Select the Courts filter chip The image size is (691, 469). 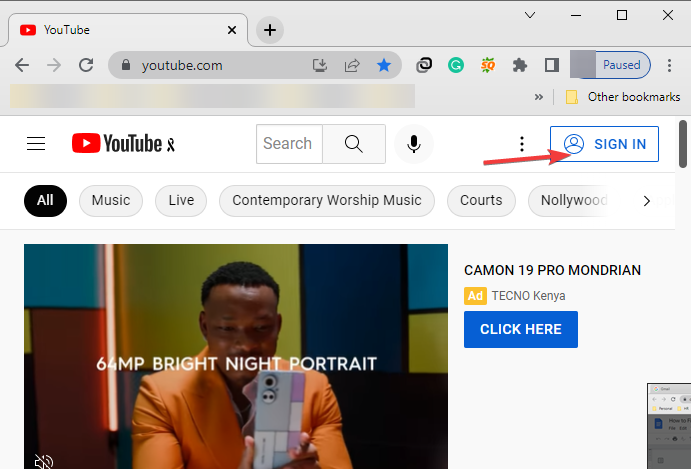[x=481, y=201]
